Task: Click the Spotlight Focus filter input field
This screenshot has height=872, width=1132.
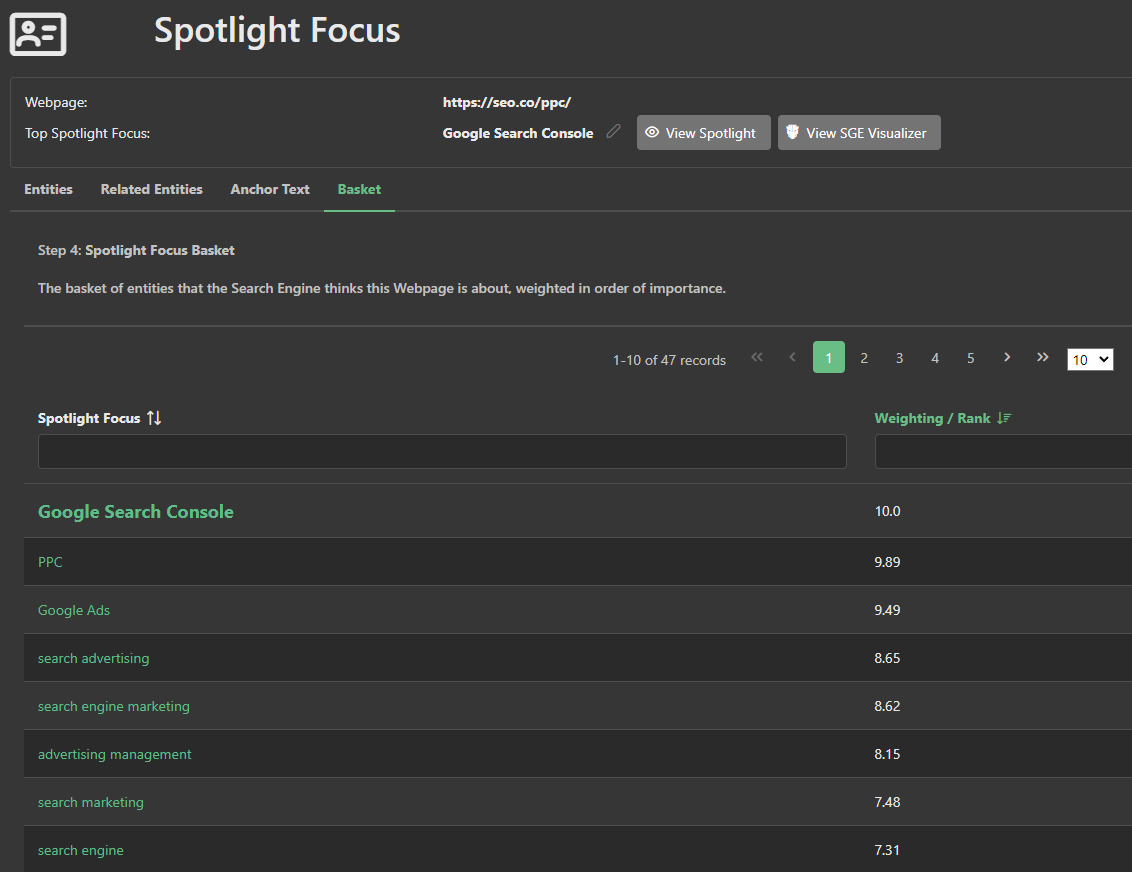Action: pos(442,452)
